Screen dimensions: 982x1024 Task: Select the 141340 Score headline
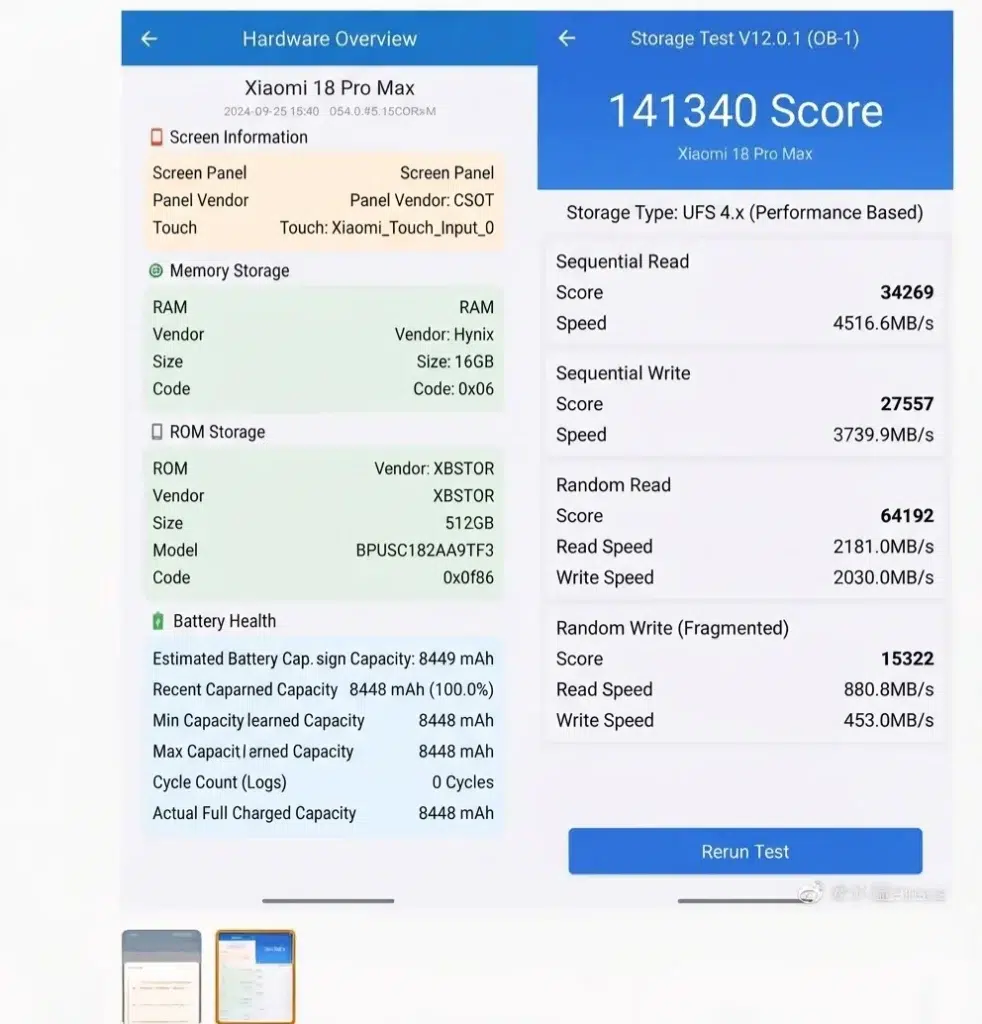(x=746, y=110)
